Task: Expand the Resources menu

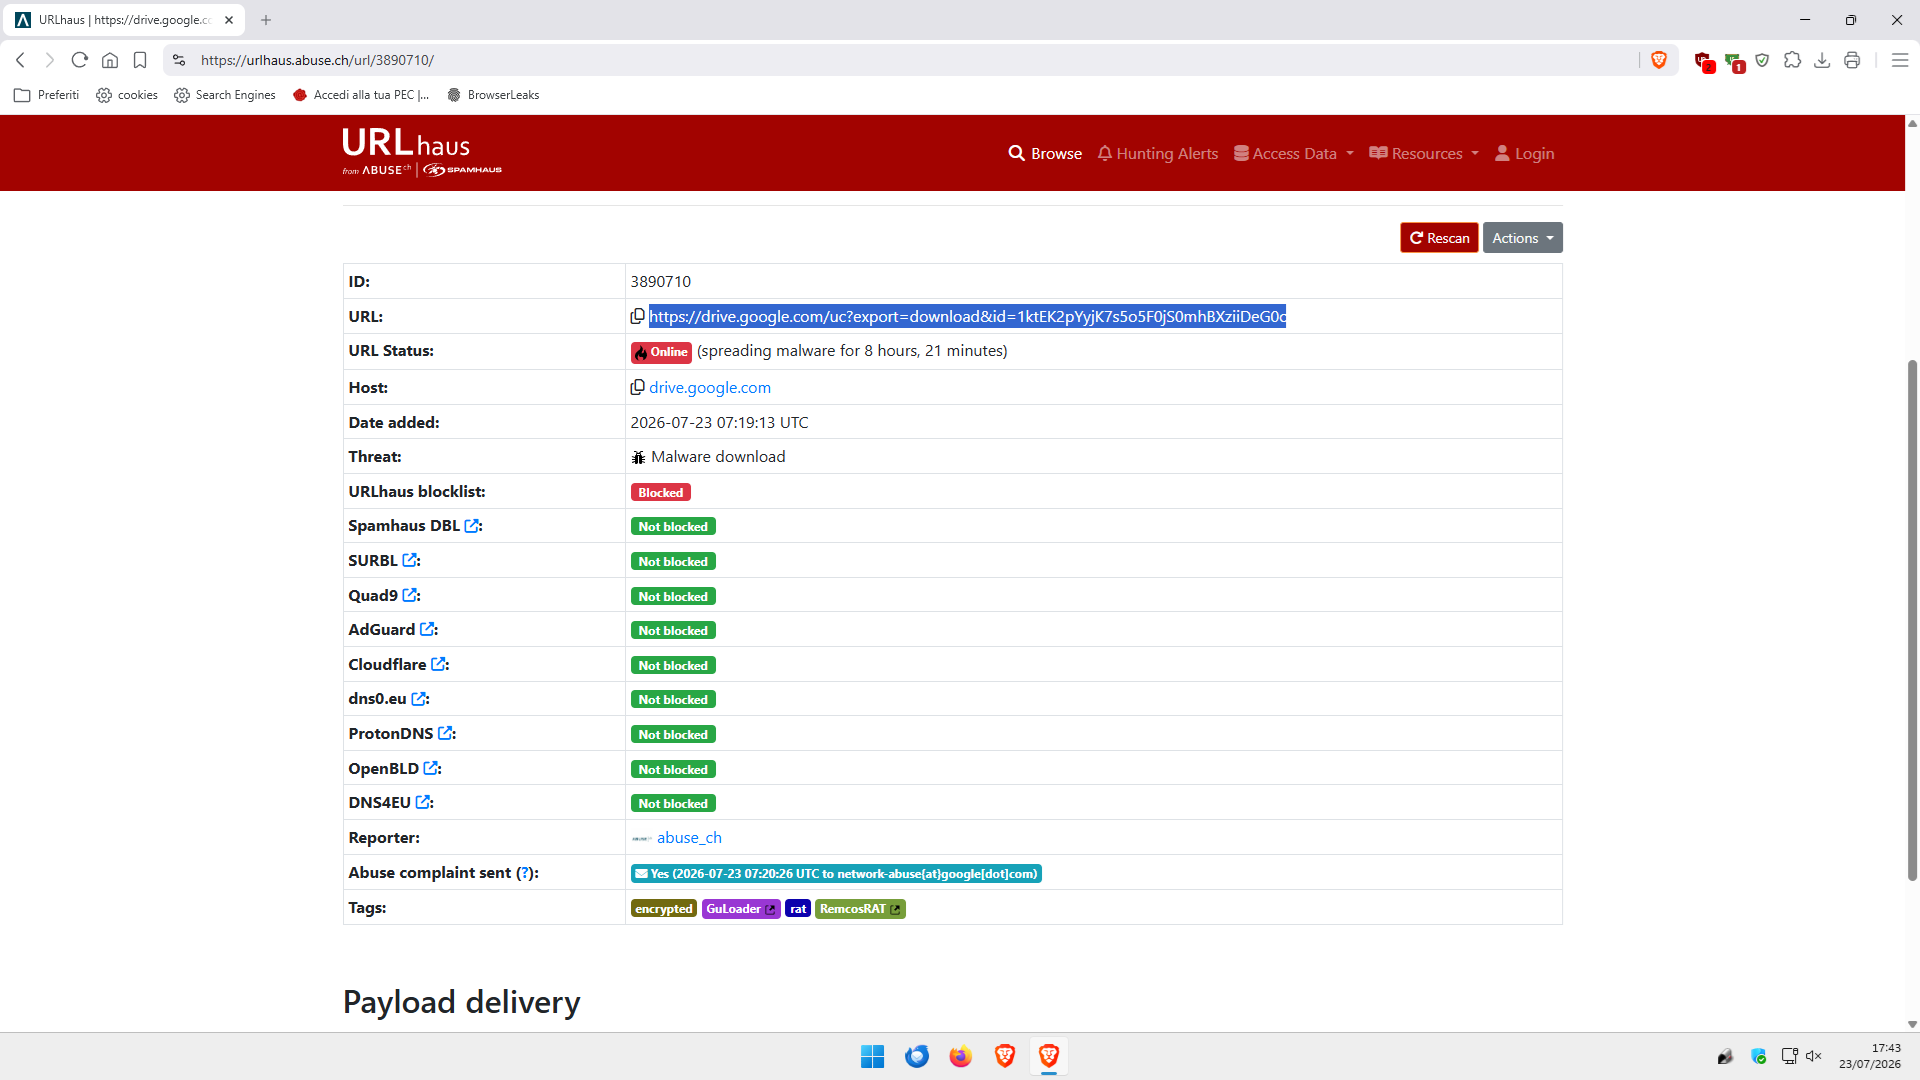Action: point(1424,153)
